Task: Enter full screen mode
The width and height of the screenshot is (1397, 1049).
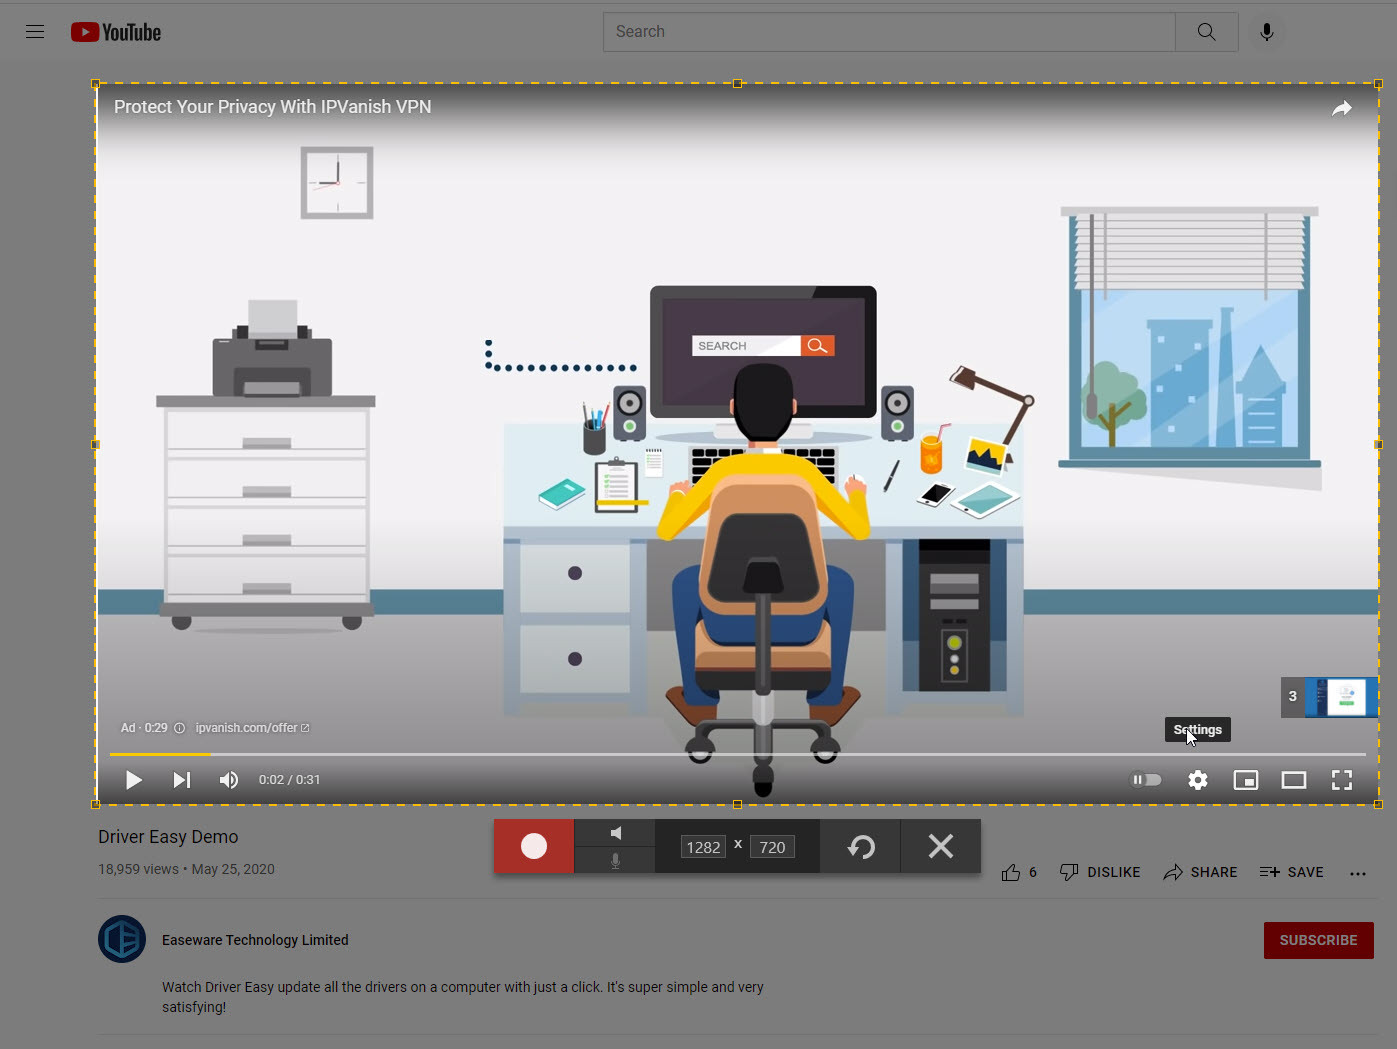Action: click(1342, 780)
